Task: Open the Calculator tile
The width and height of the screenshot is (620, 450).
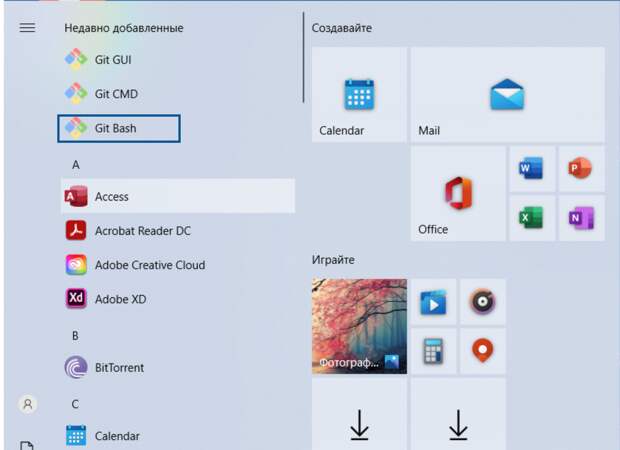Action: [433, 351]
